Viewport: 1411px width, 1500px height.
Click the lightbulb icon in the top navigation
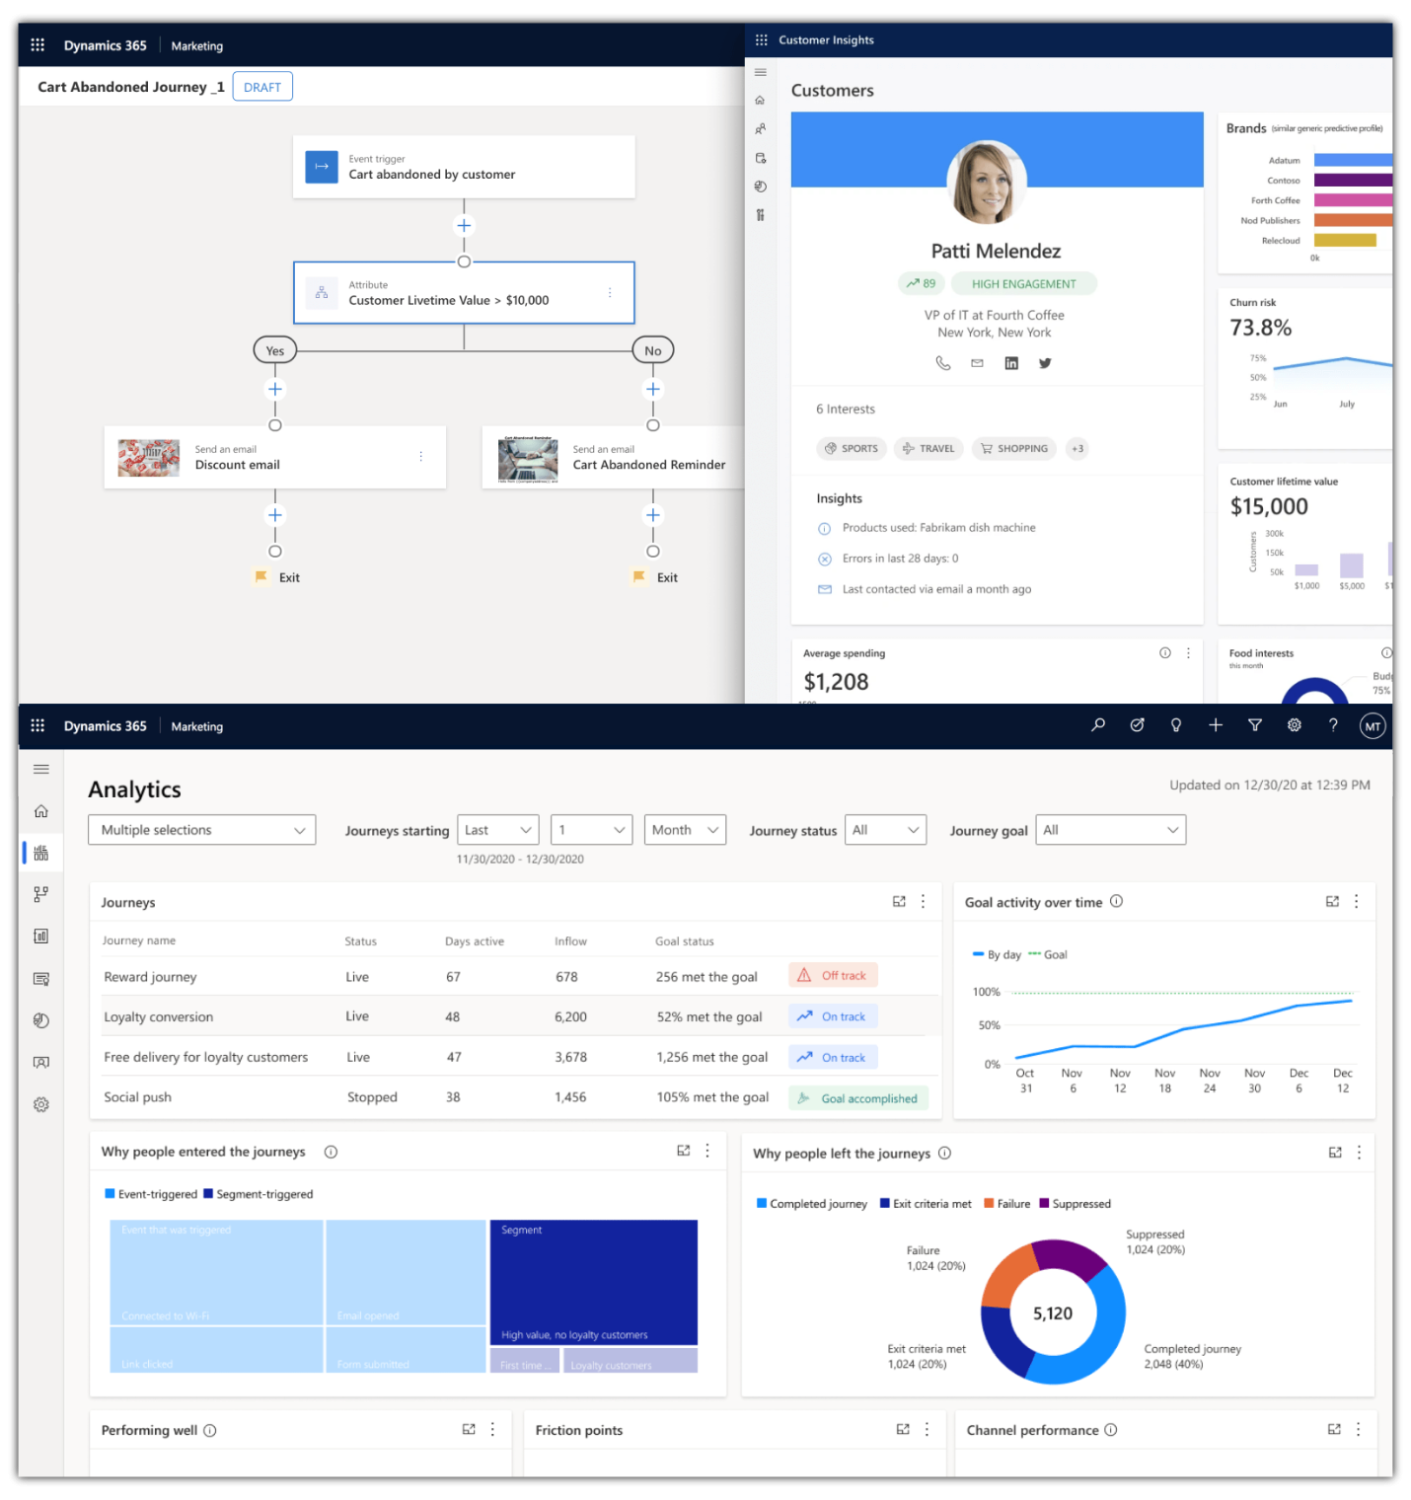coord(1176,725)
